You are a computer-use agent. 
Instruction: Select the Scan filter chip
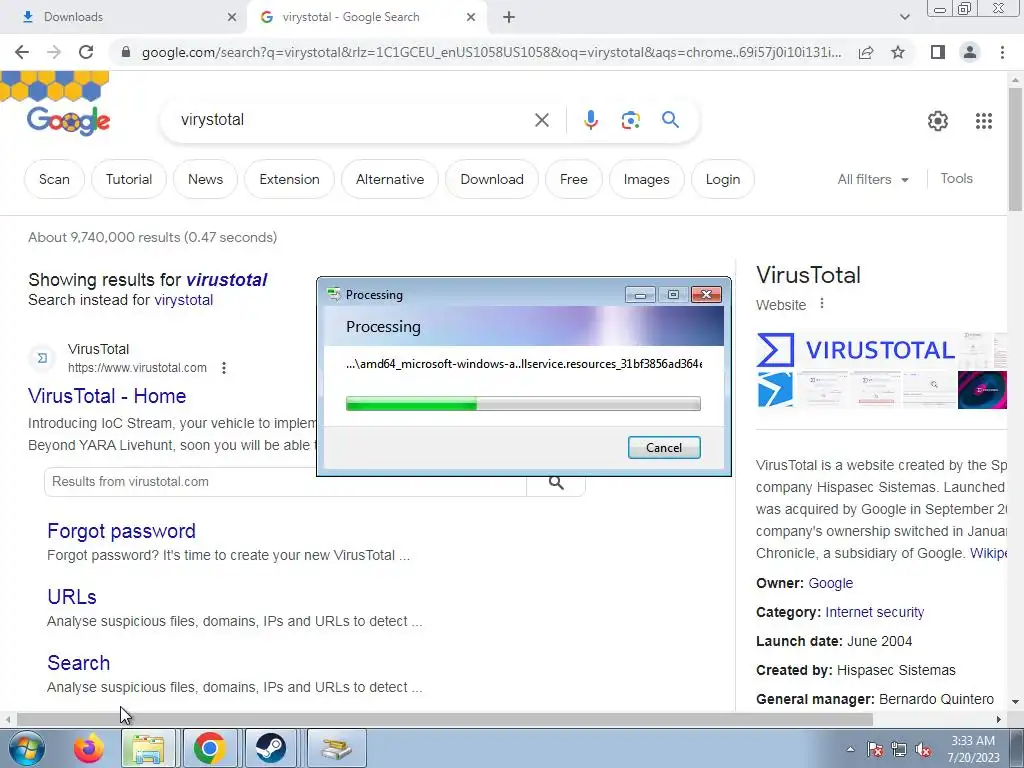(x=54, y=179)
